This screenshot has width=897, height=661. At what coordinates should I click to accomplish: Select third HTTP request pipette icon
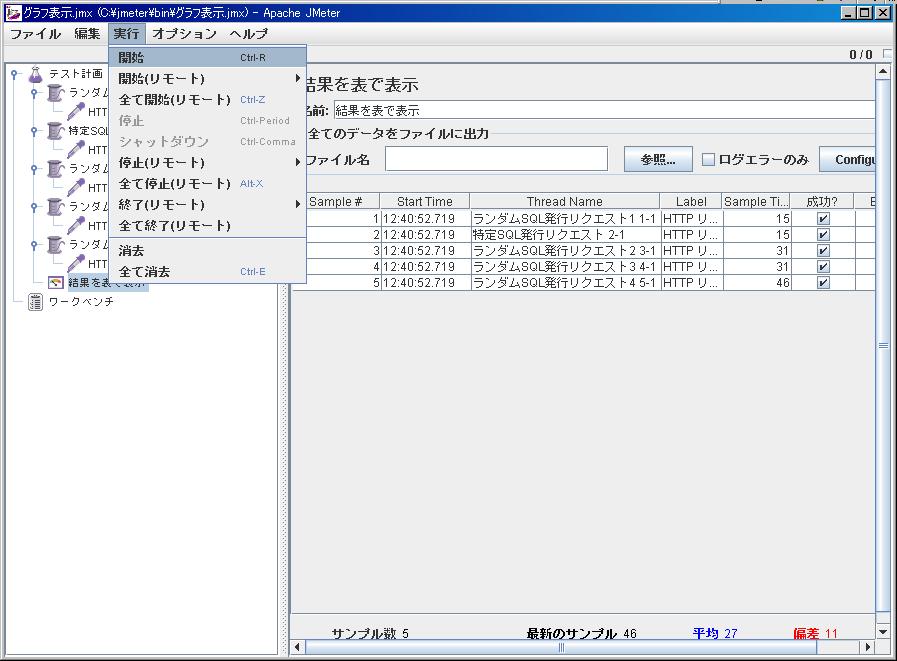click(76, 188)
